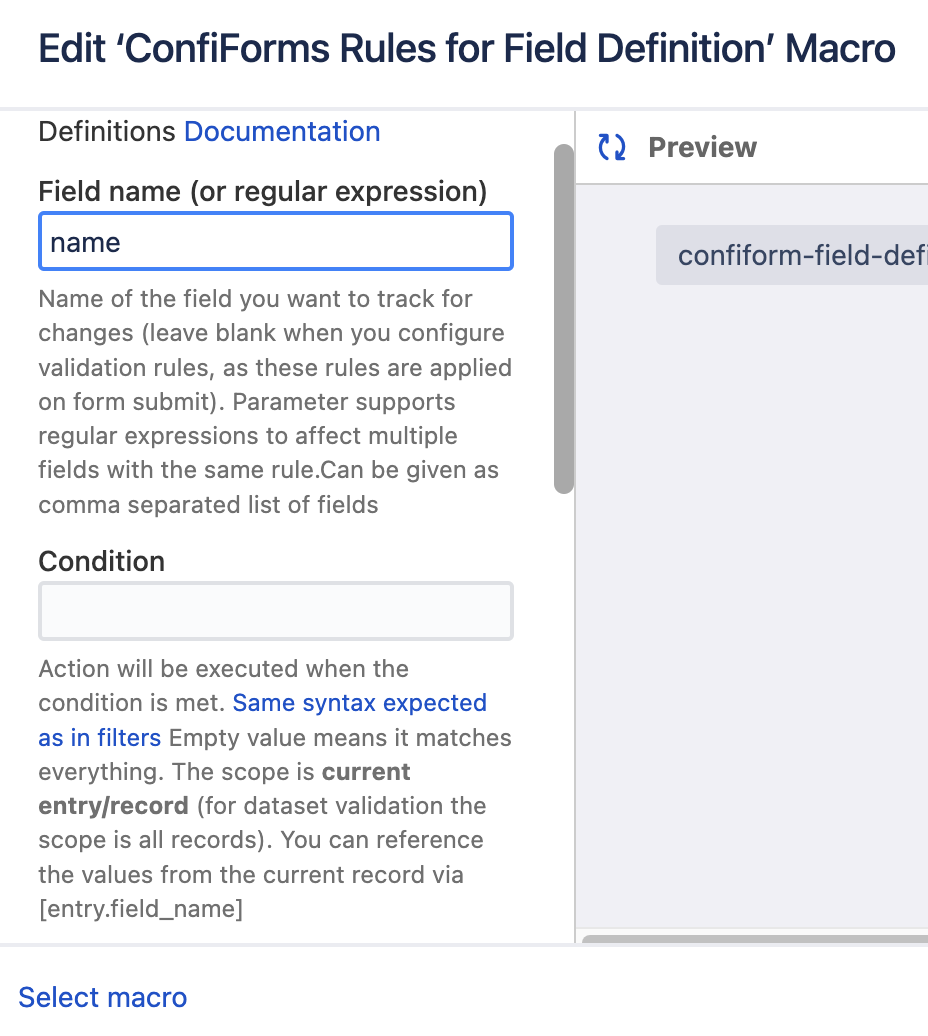Focus the empty Condition input field
The width and height of the screenshot is (928, 1036).
275,611
